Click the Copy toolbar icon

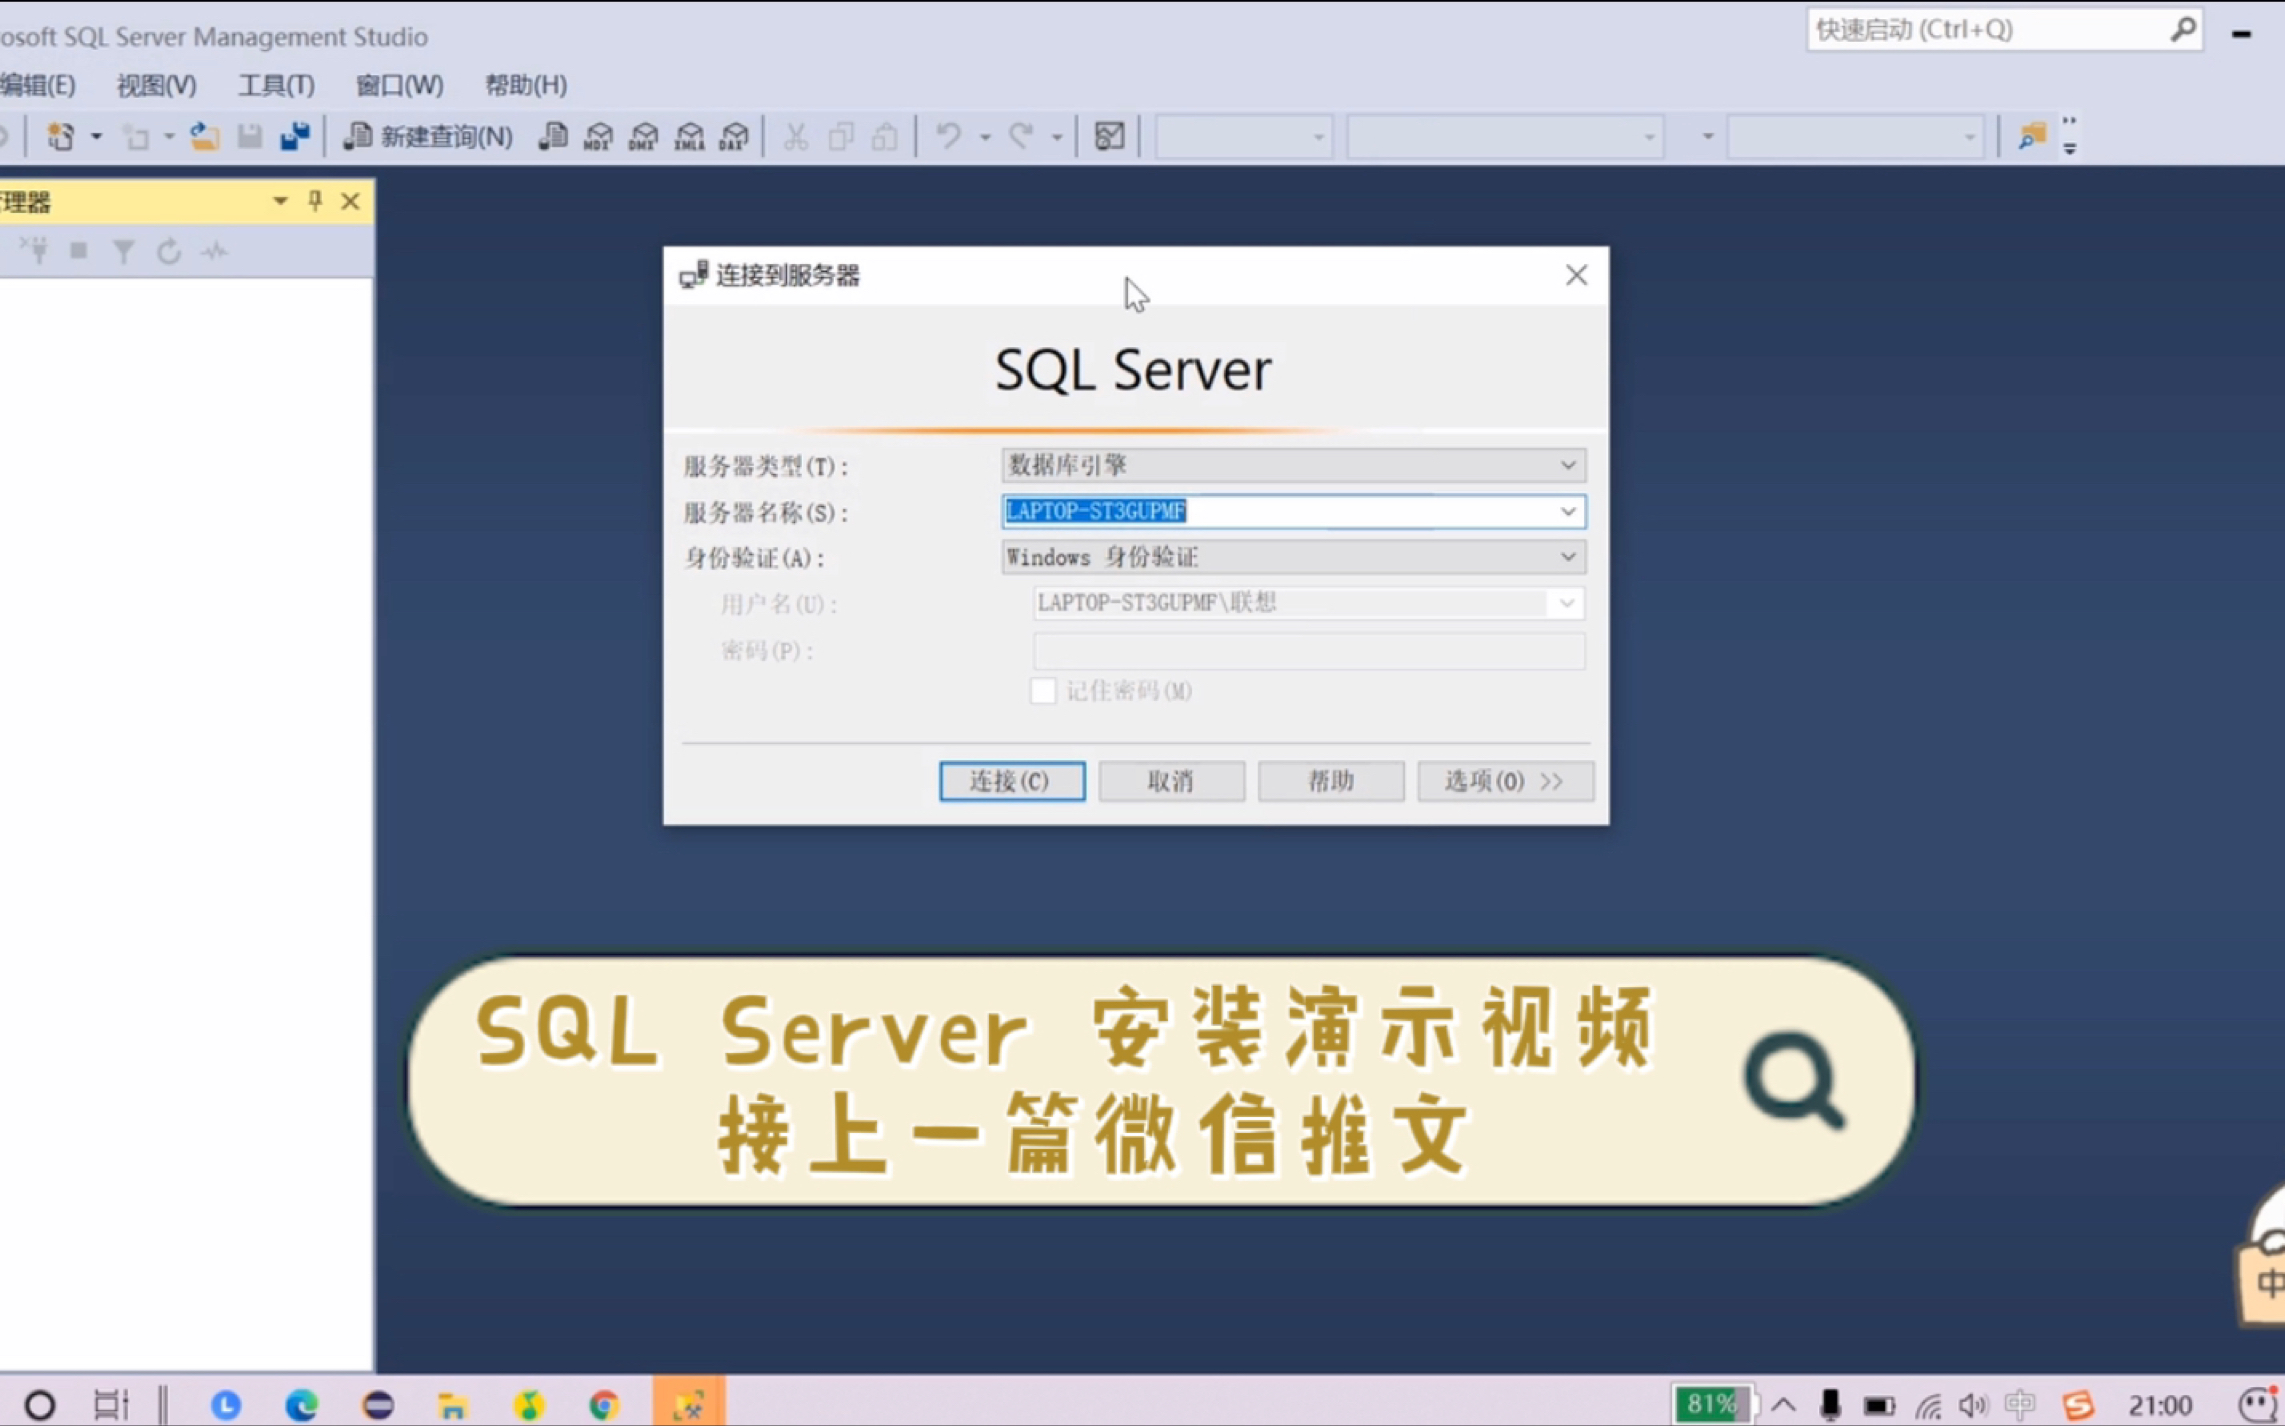click(841, 136)
